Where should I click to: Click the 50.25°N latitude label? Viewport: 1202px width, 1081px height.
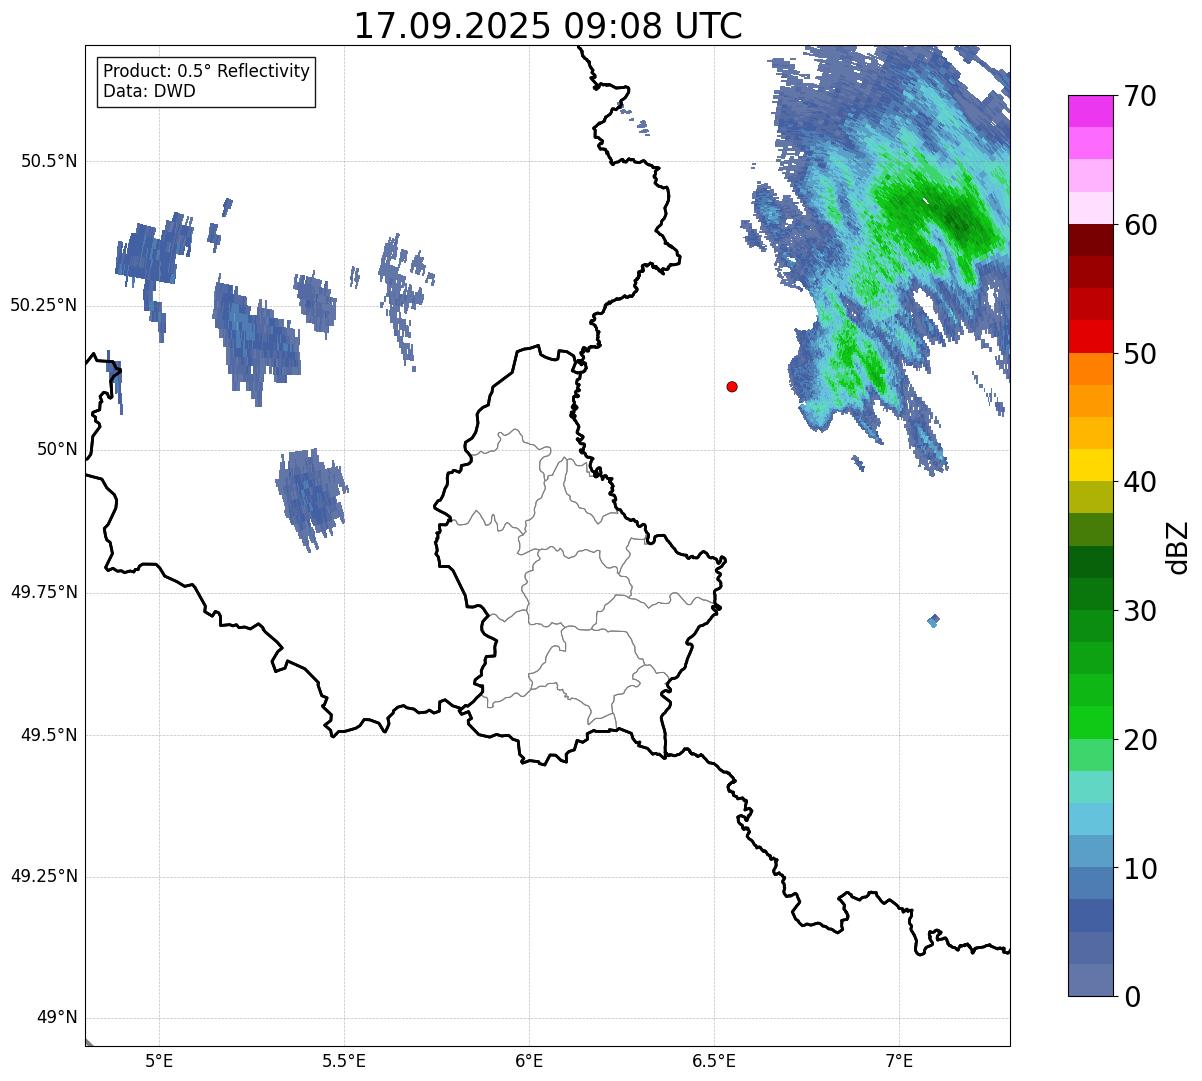44,305
